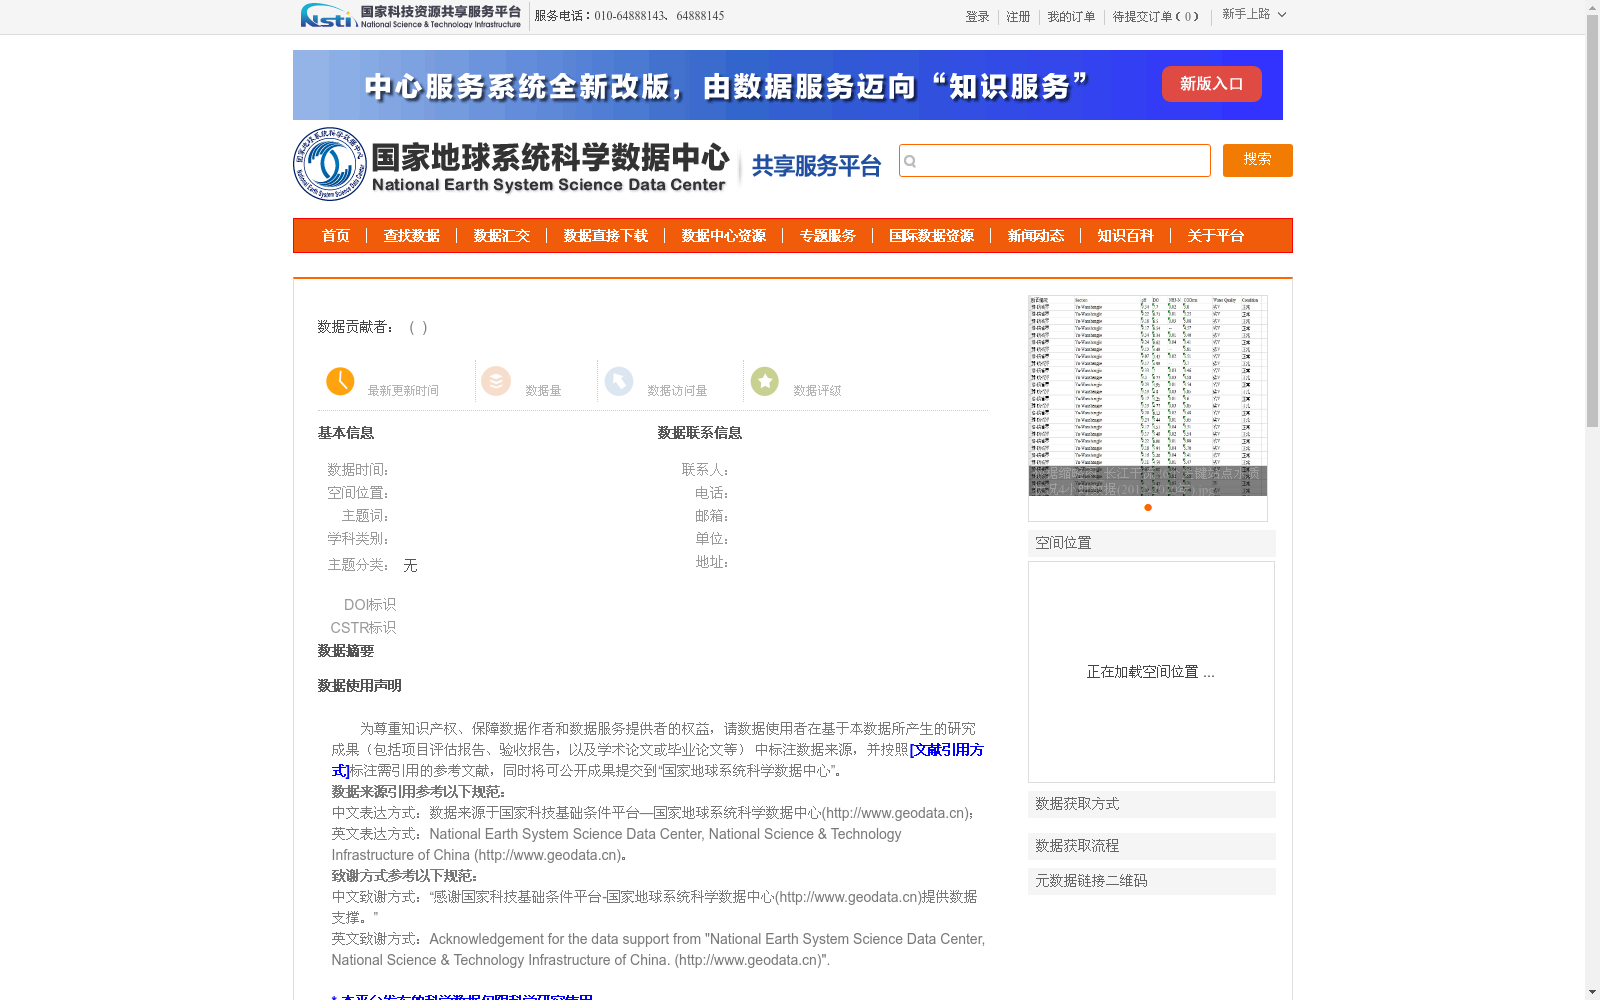Click the 数据联系信息 heading
The image size is (1600, 1000).
(x=700, y=433)
